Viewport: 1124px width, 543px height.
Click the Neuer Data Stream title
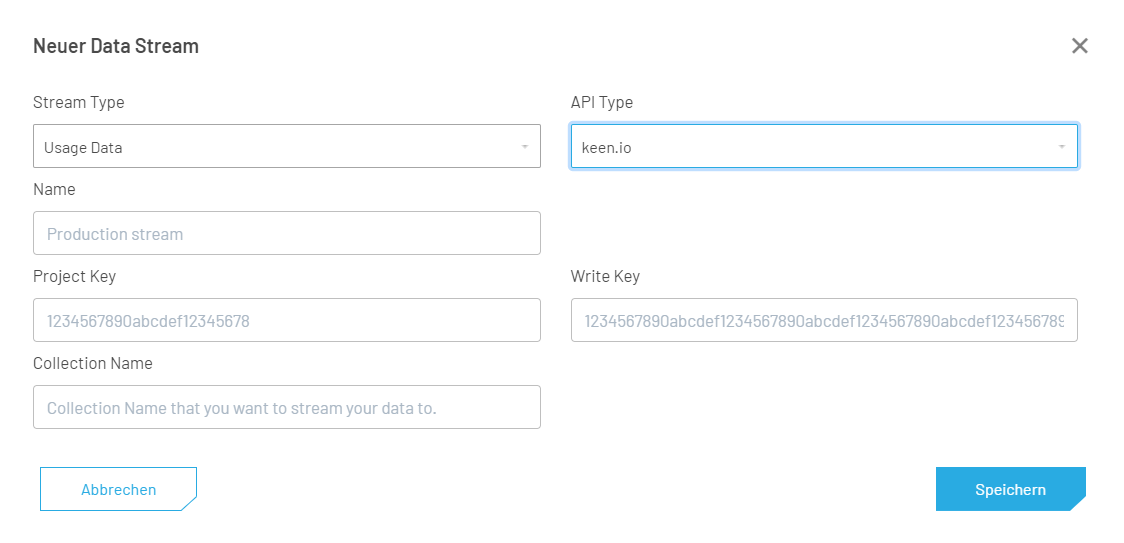tap(116, 46)
